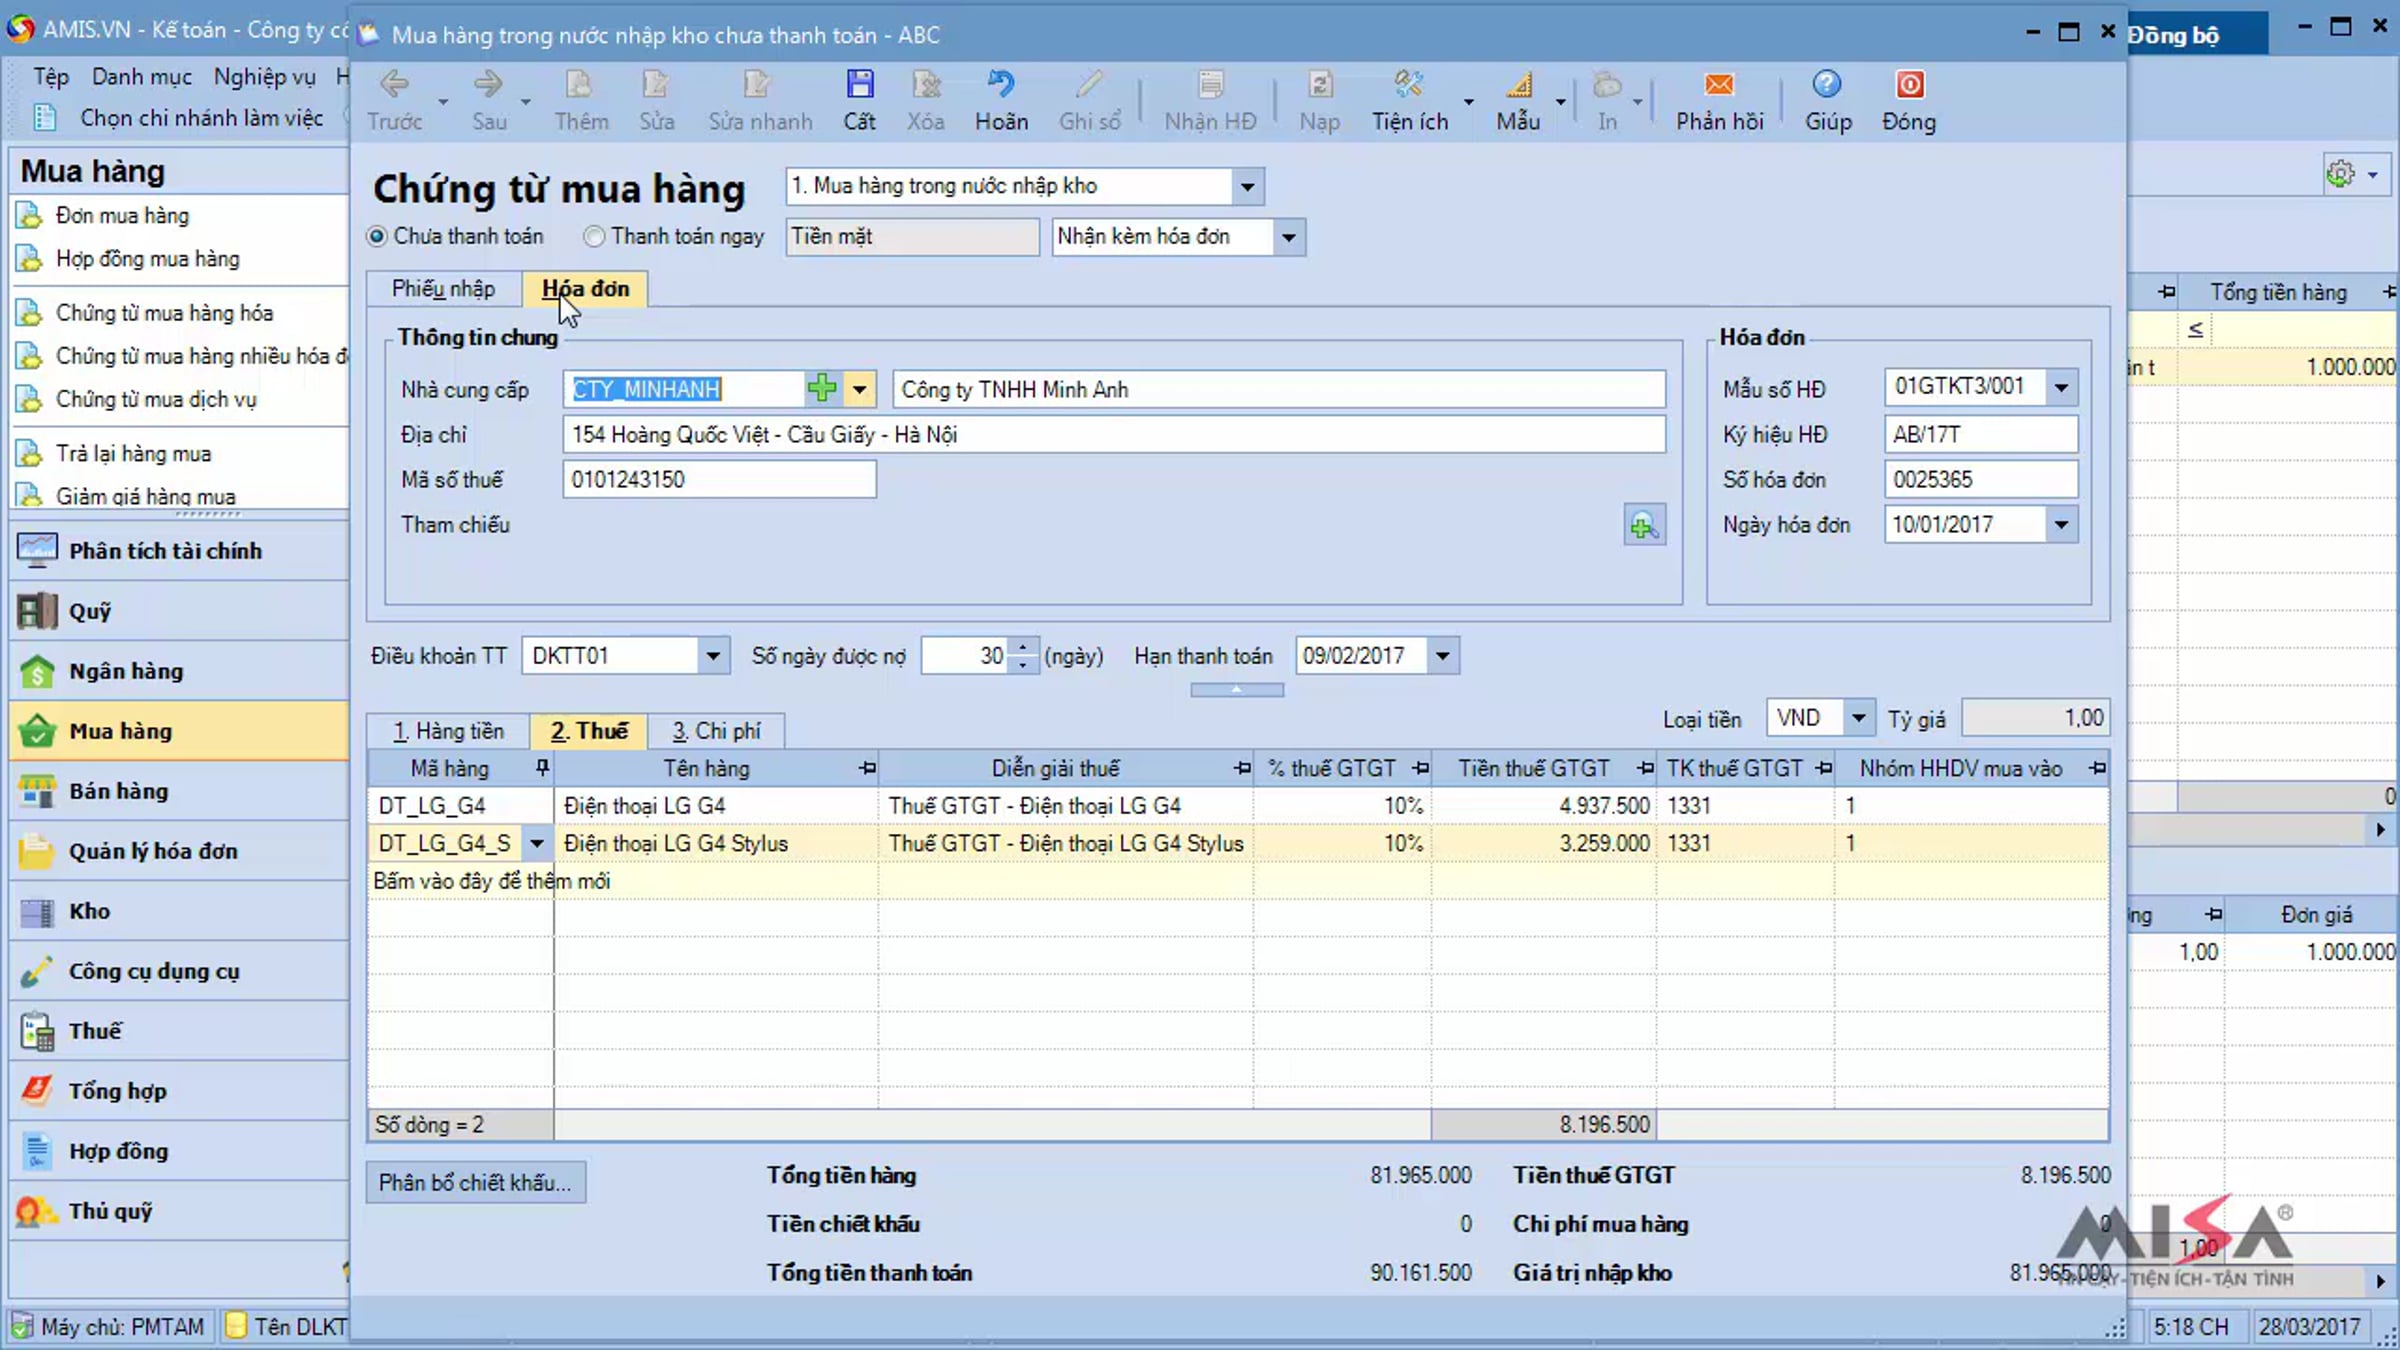Click the Nhận HĐ toolbar icon
The image size is (2400, 1350).
coord(1210,85)
